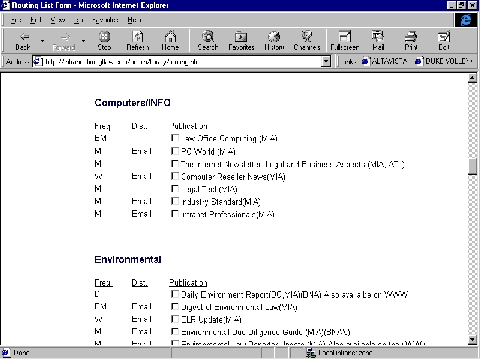Open the Edit menu
The width and height of the screenshot is (480, 360).
(35, 20)
